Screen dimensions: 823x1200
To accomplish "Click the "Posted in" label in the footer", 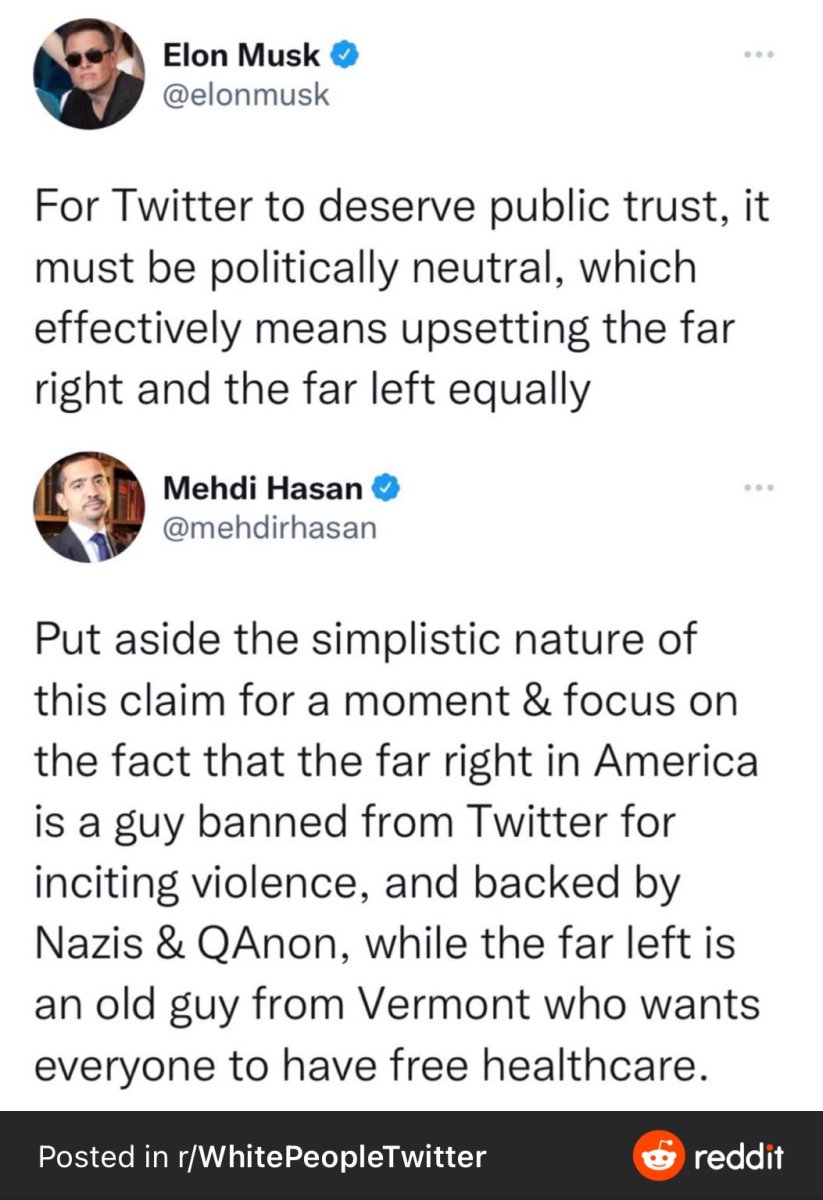I will tap(102, 1157).
